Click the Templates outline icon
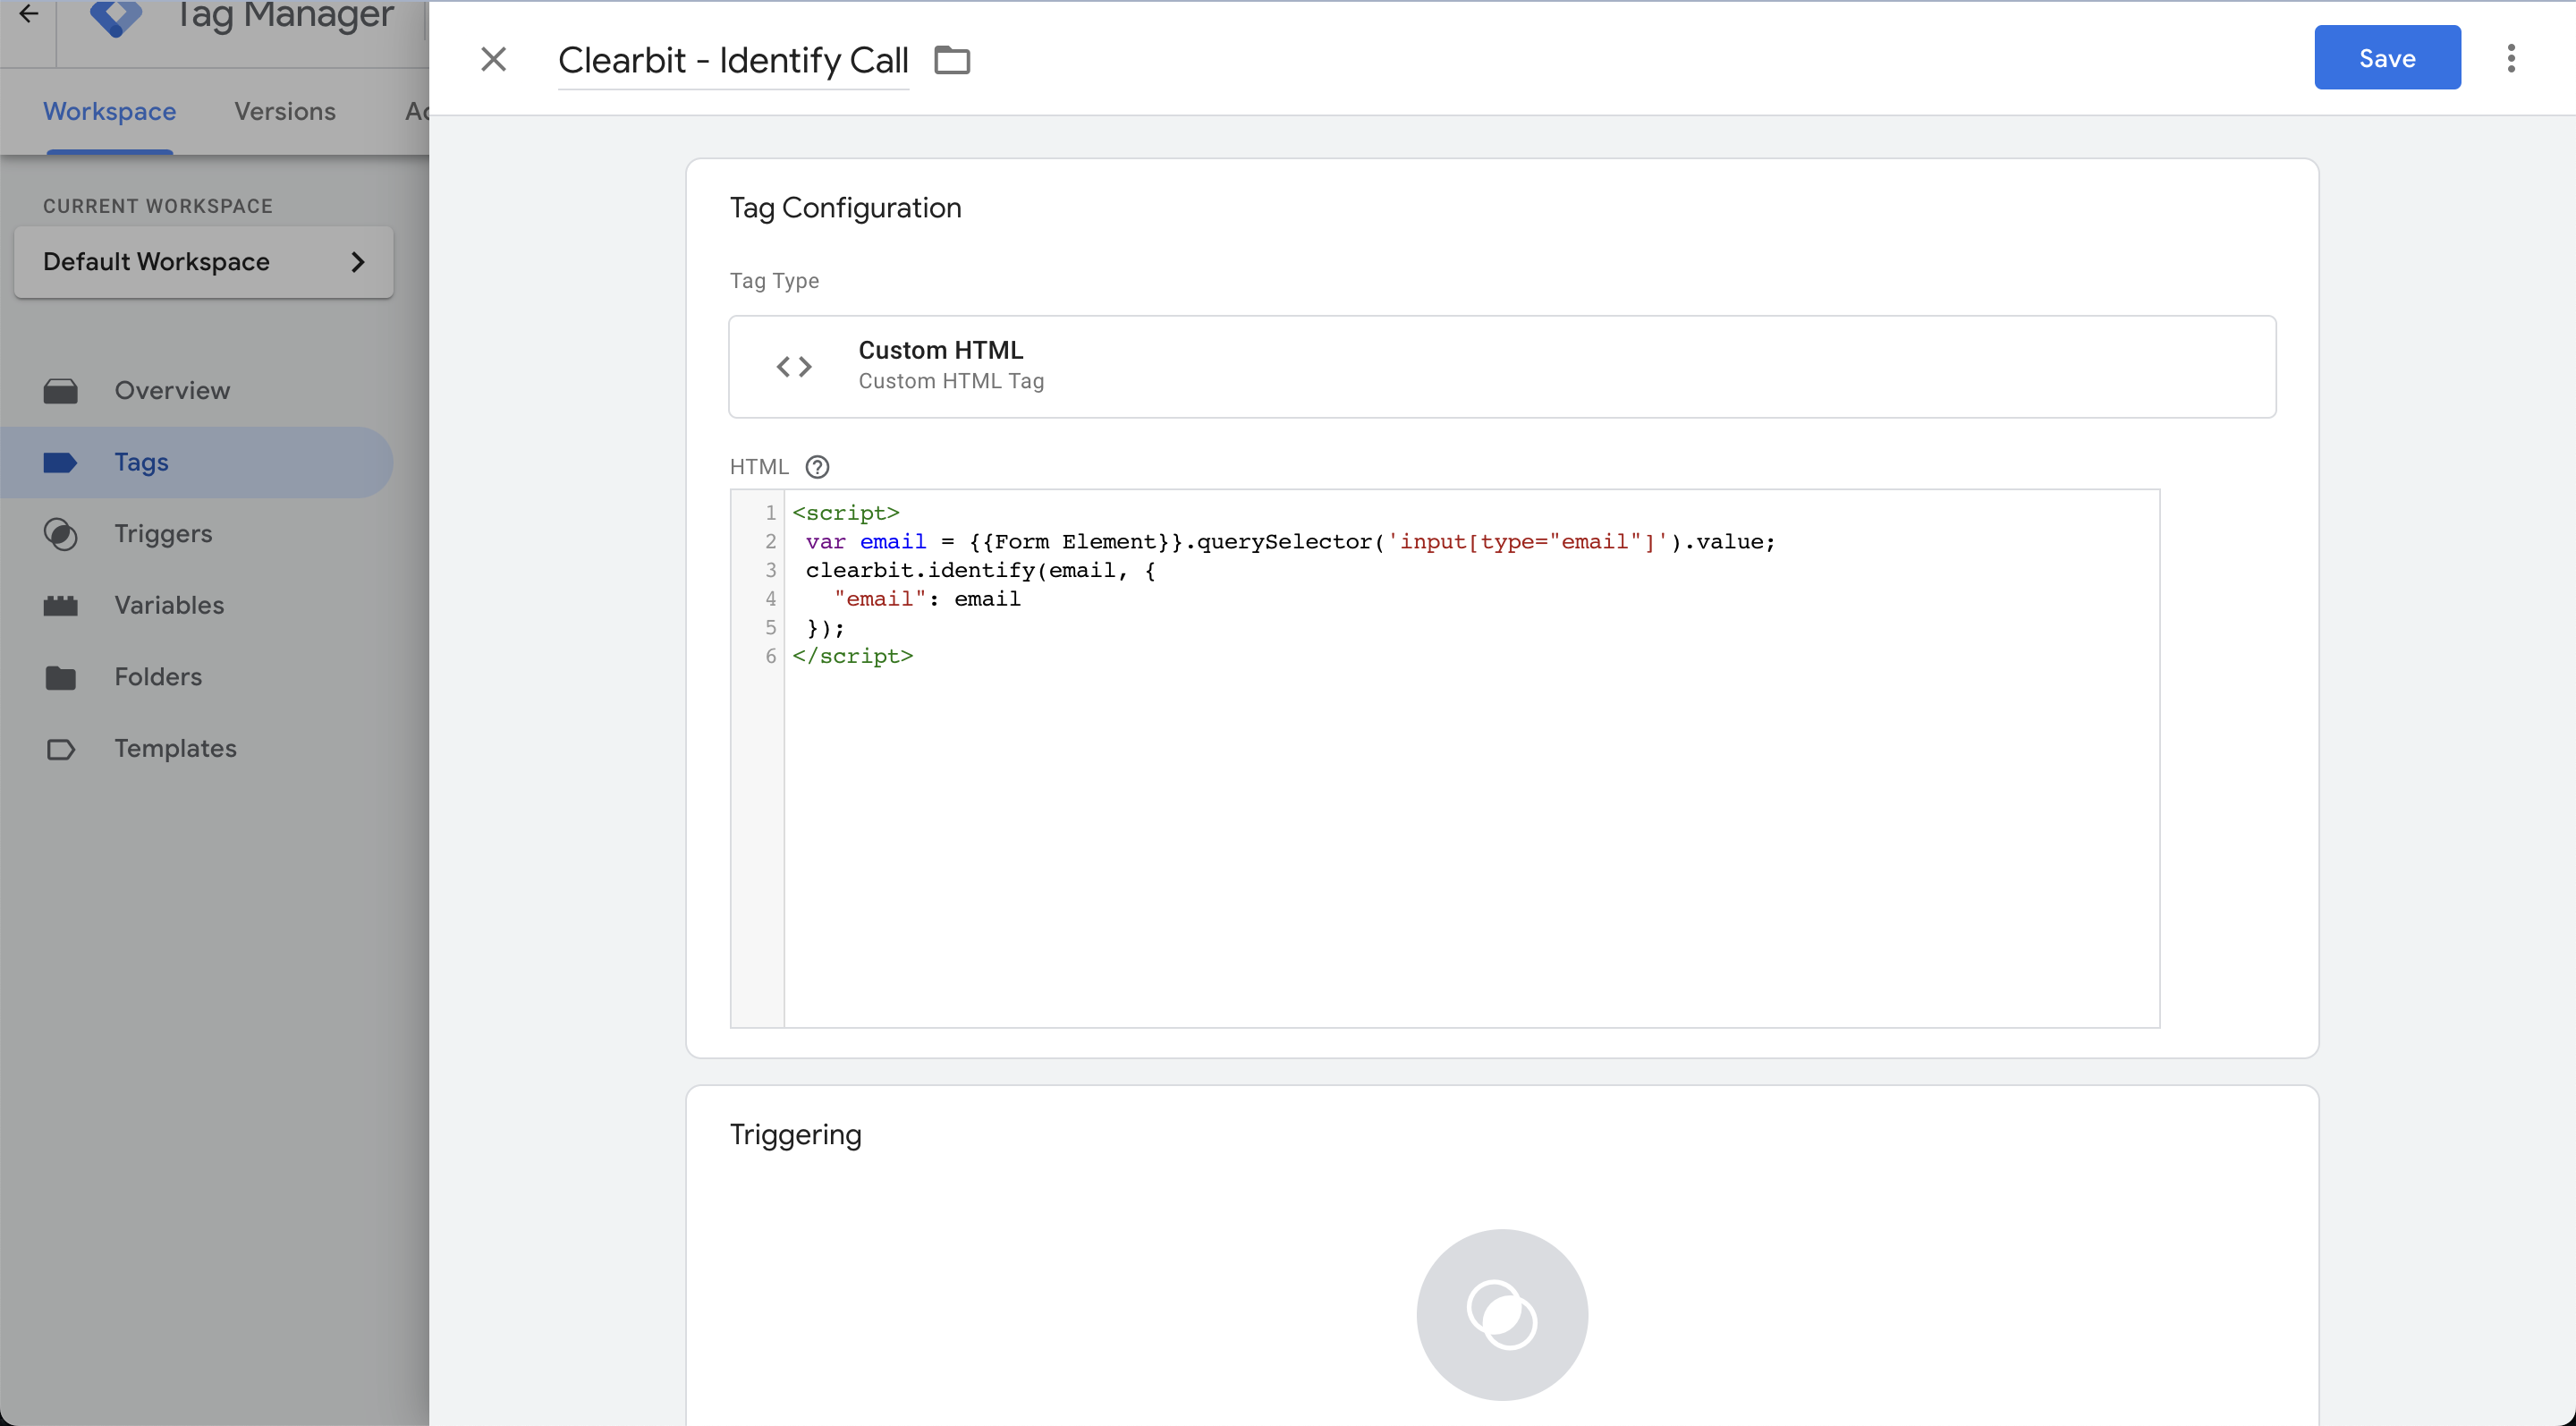Viewport: 2576px width, 1426px height. [x=60, y=749]
